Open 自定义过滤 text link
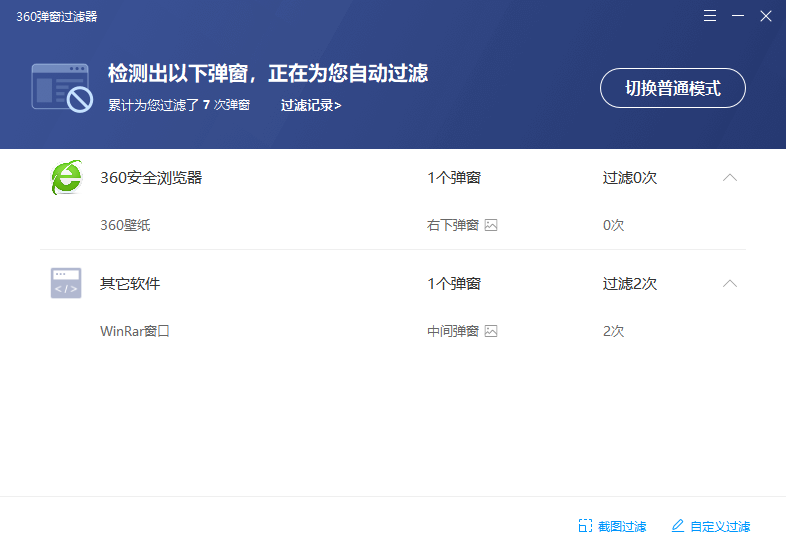Viewport: 786px width, 550px height. pyautogui.click(x=720, y=526)
